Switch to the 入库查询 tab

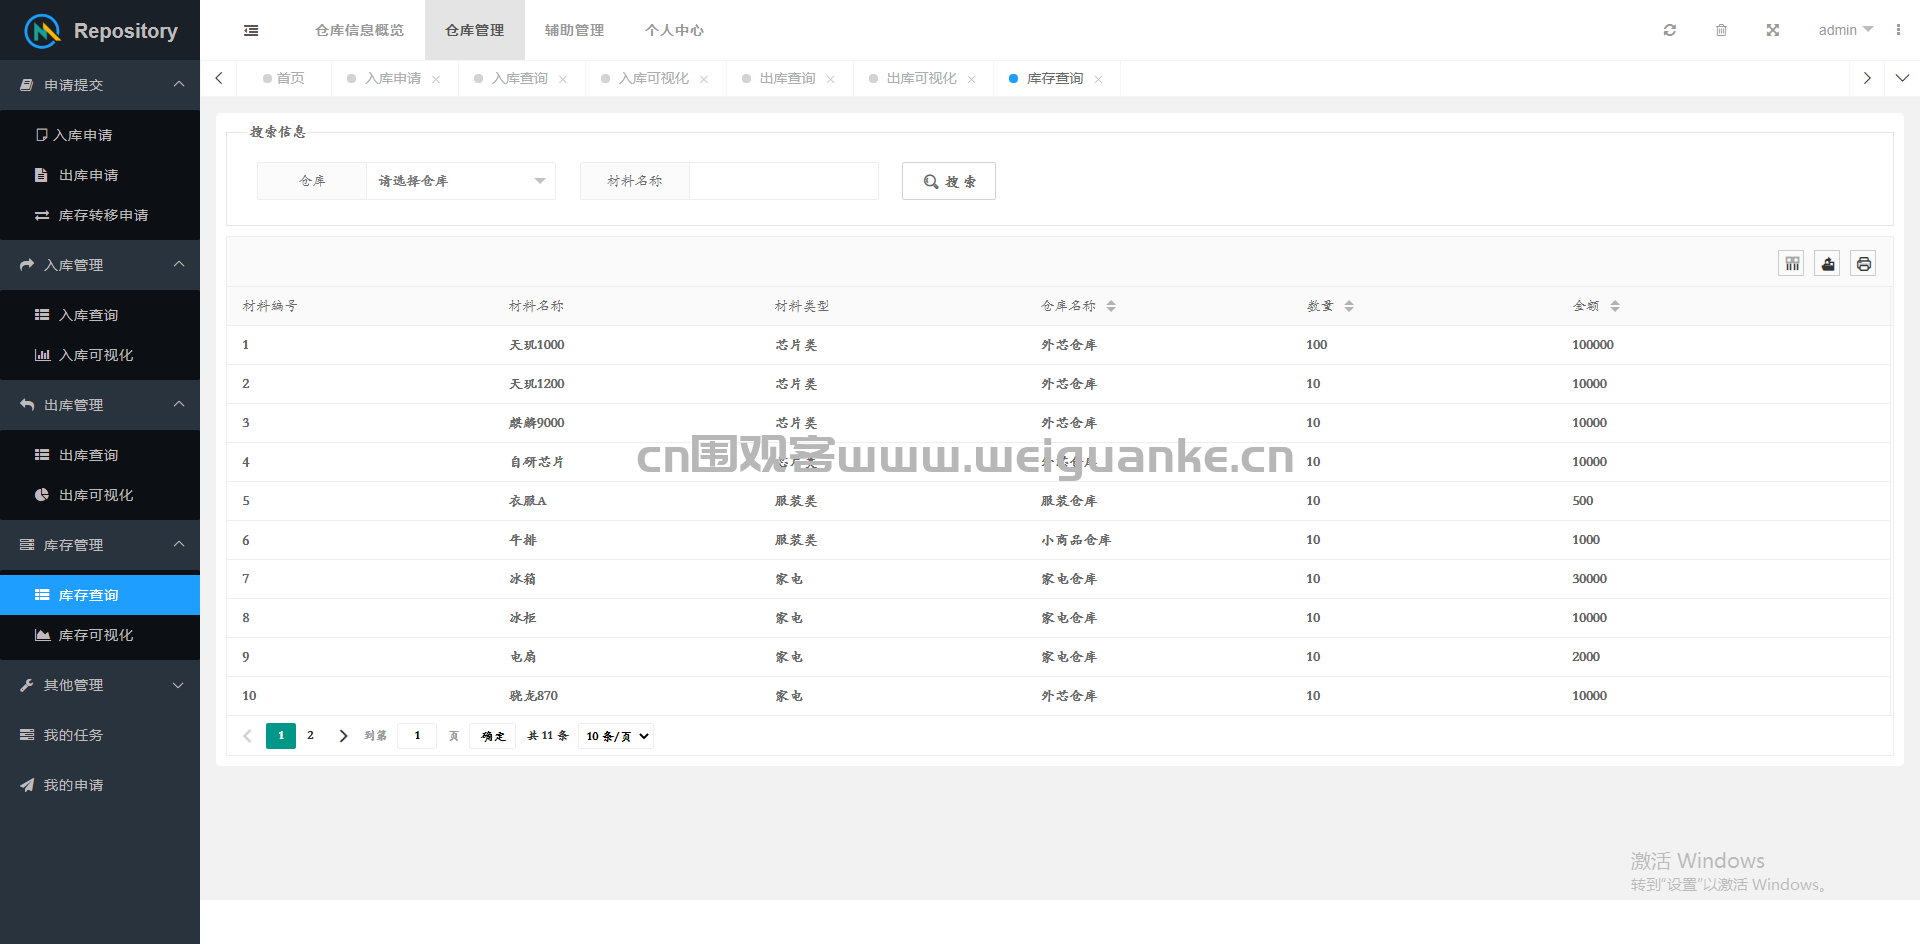[x=519, y=78]
